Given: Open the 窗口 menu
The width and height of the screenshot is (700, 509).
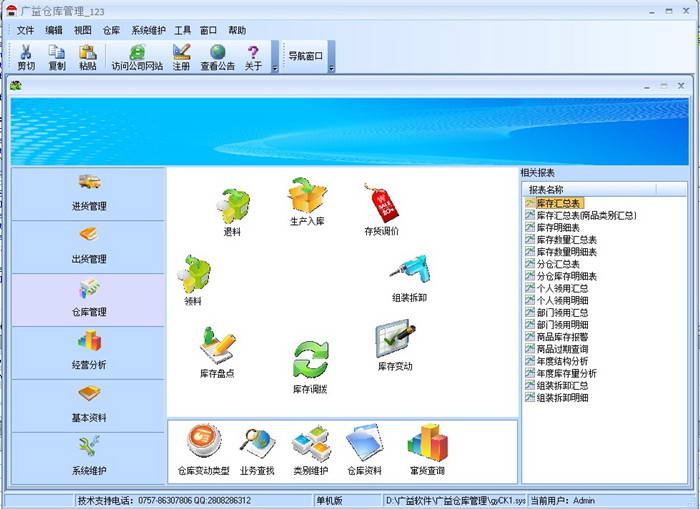Looking at the screenshot, I should [x=208, y=30].
